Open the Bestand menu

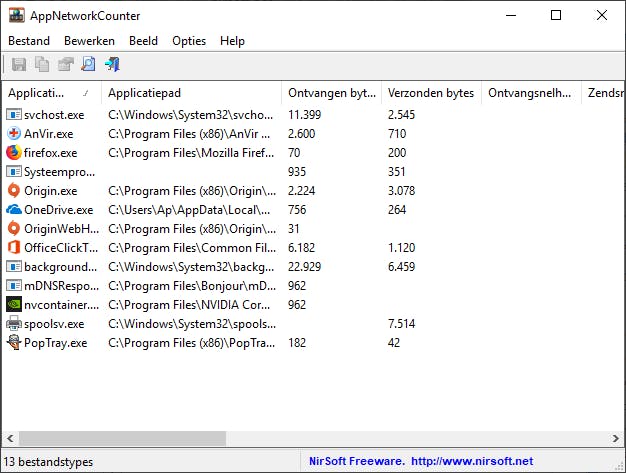[x=29, y=41]
